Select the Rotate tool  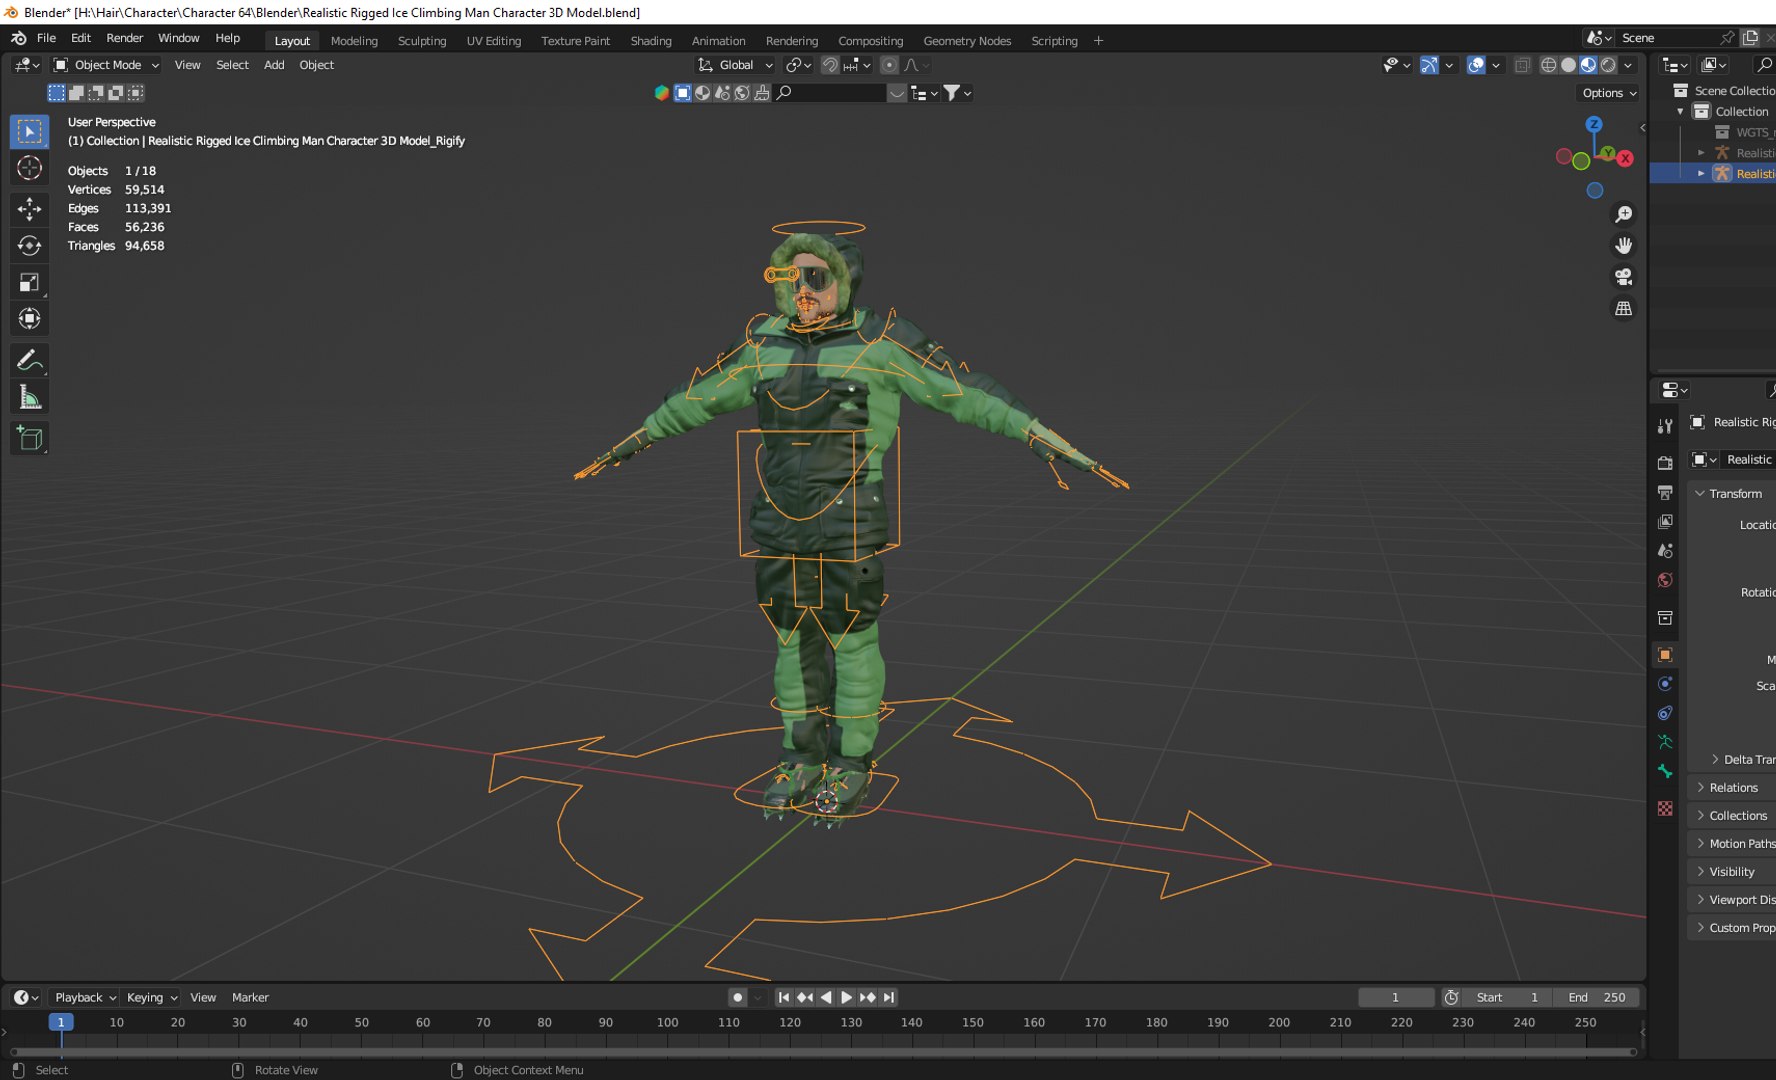pyautogui.click(x=29, y=245)
